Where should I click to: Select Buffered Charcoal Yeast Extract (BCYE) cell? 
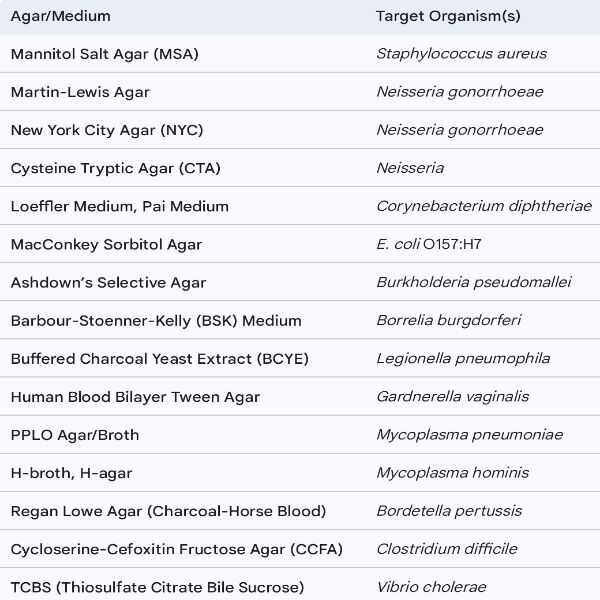coord(160,358)
